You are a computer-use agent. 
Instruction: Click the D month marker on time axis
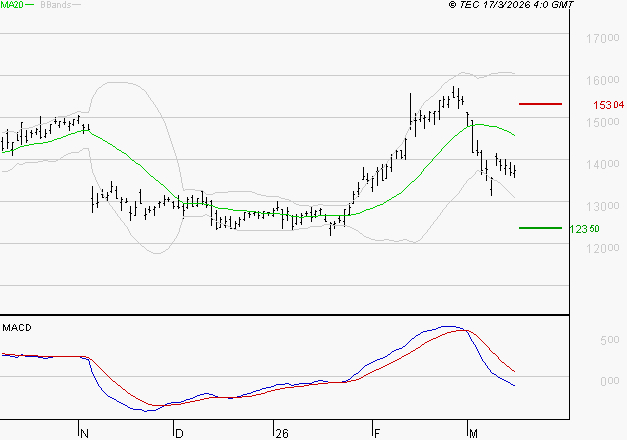pyautogui.click(x=179, y=433)
